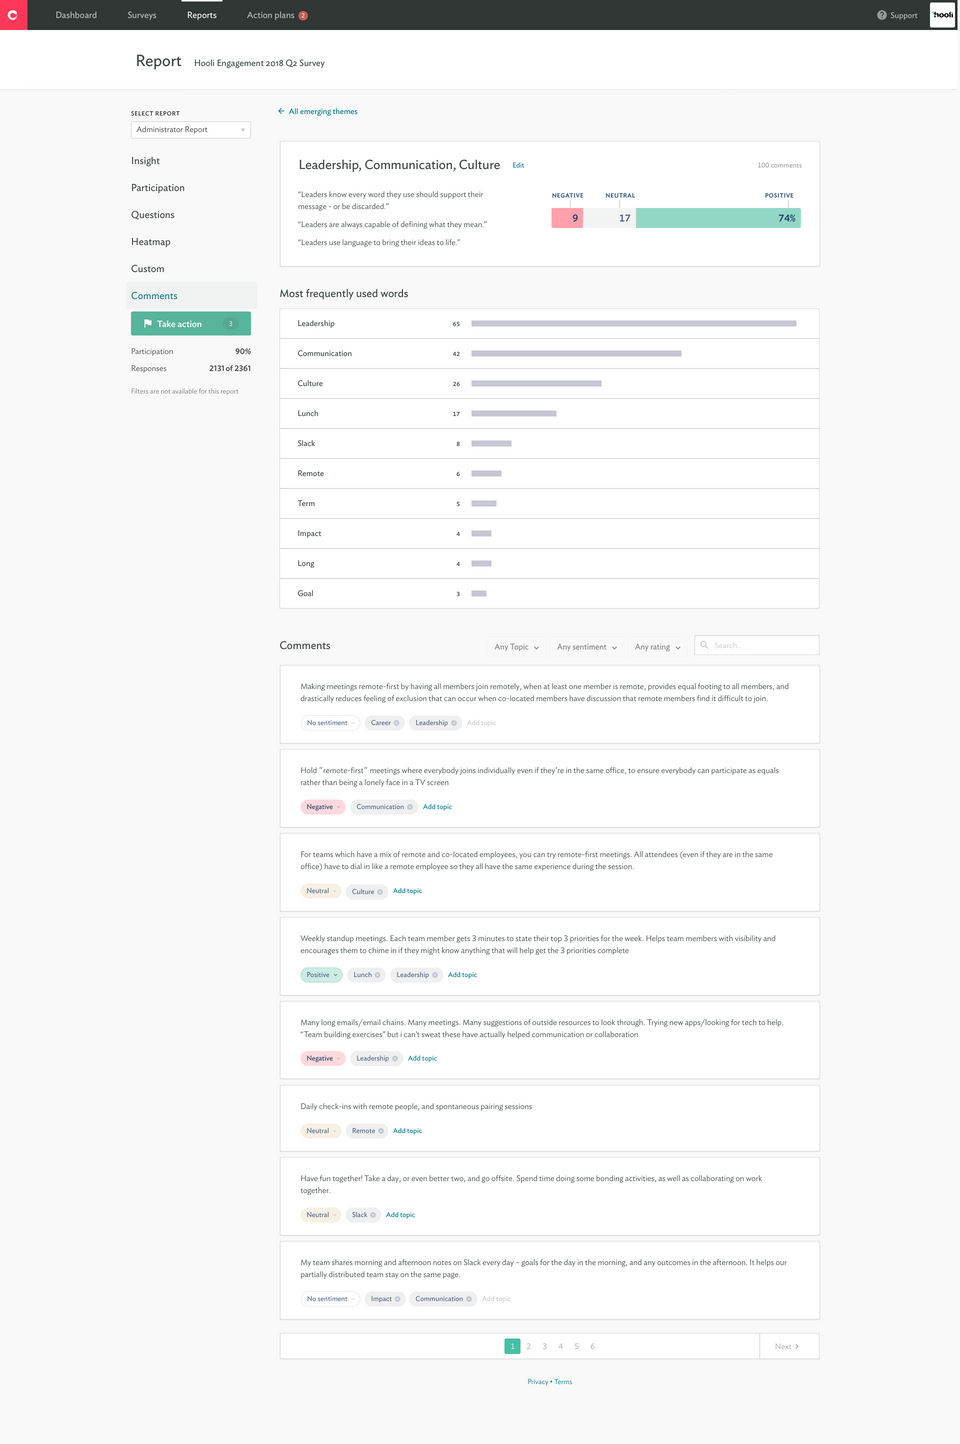Remove Communication tag from lonely face comment
Viewport: 960px width, 1444px height.
(410, 807)
